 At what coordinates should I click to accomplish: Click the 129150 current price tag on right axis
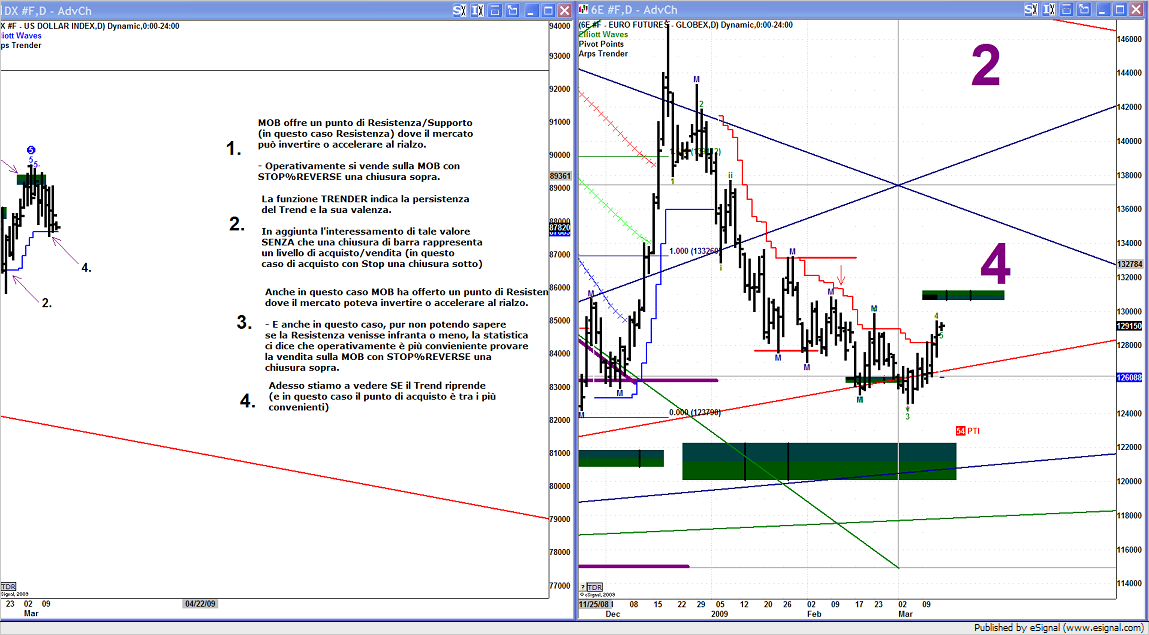(x=1130, y=326)
